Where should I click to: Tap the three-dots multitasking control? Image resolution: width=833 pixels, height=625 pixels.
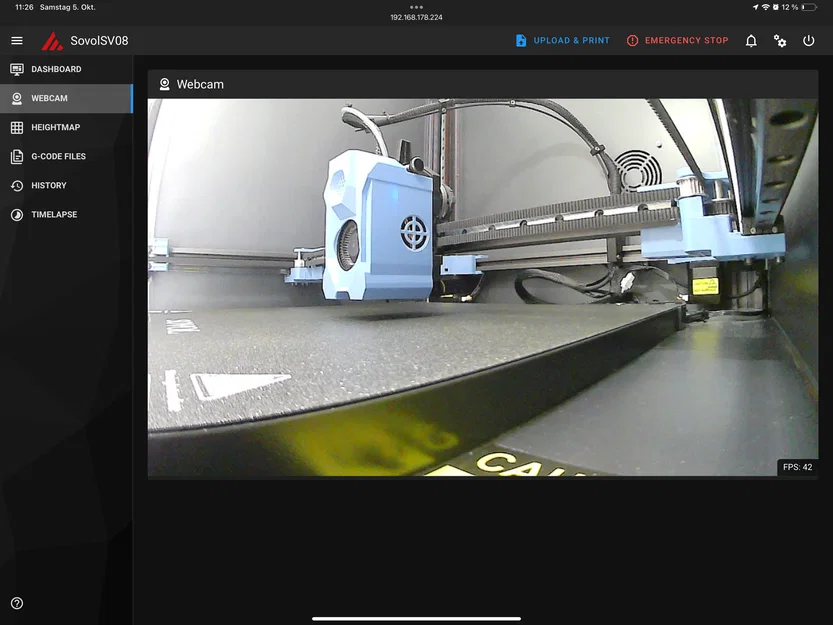click(x=416, y=7)
